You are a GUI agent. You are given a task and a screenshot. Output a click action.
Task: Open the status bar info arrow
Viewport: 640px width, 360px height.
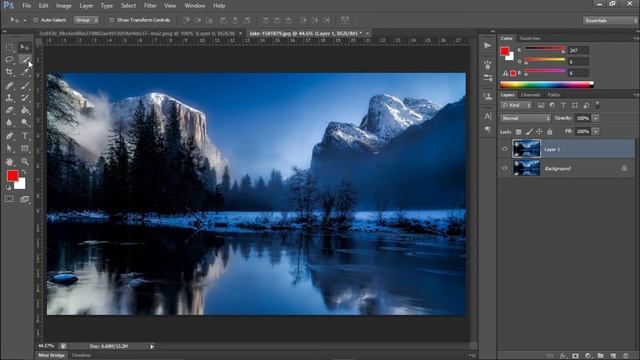152,347
